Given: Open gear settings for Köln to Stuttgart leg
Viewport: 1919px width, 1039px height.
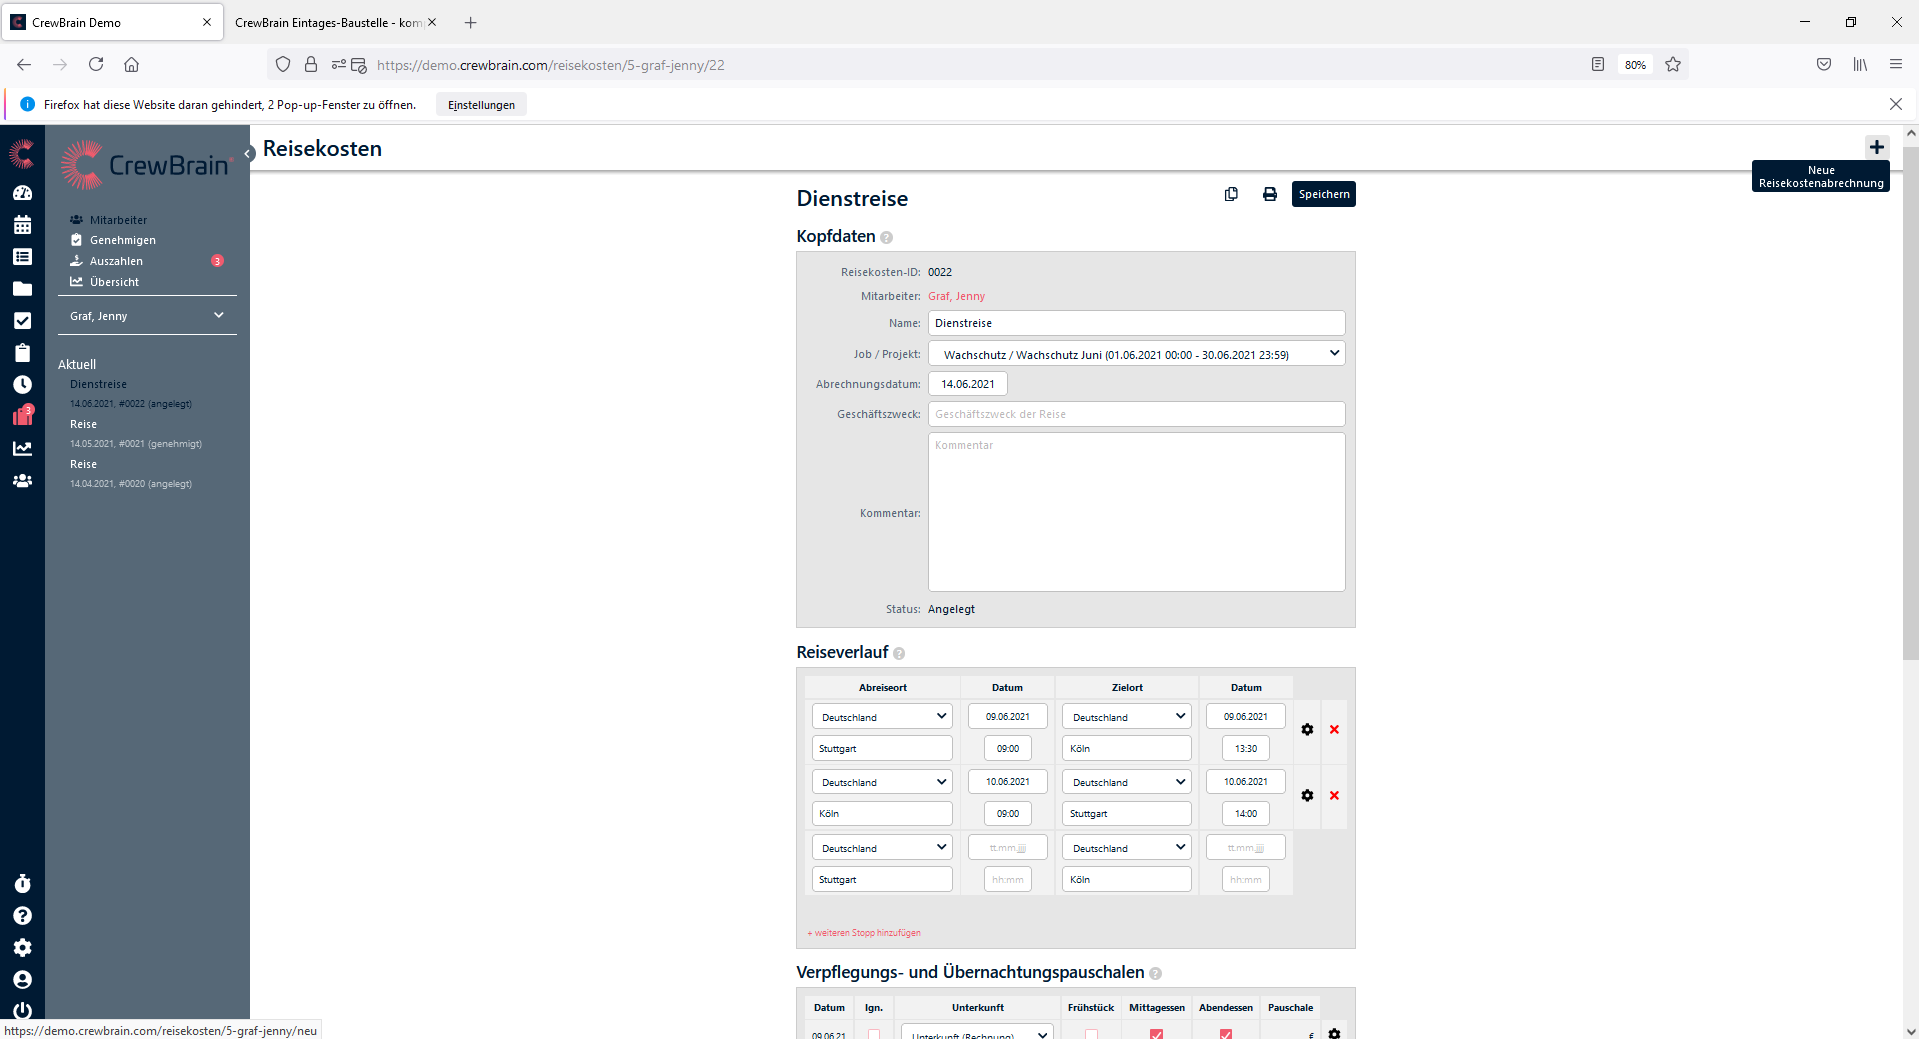Looking at the screenshot, I should pos(1307,796).
